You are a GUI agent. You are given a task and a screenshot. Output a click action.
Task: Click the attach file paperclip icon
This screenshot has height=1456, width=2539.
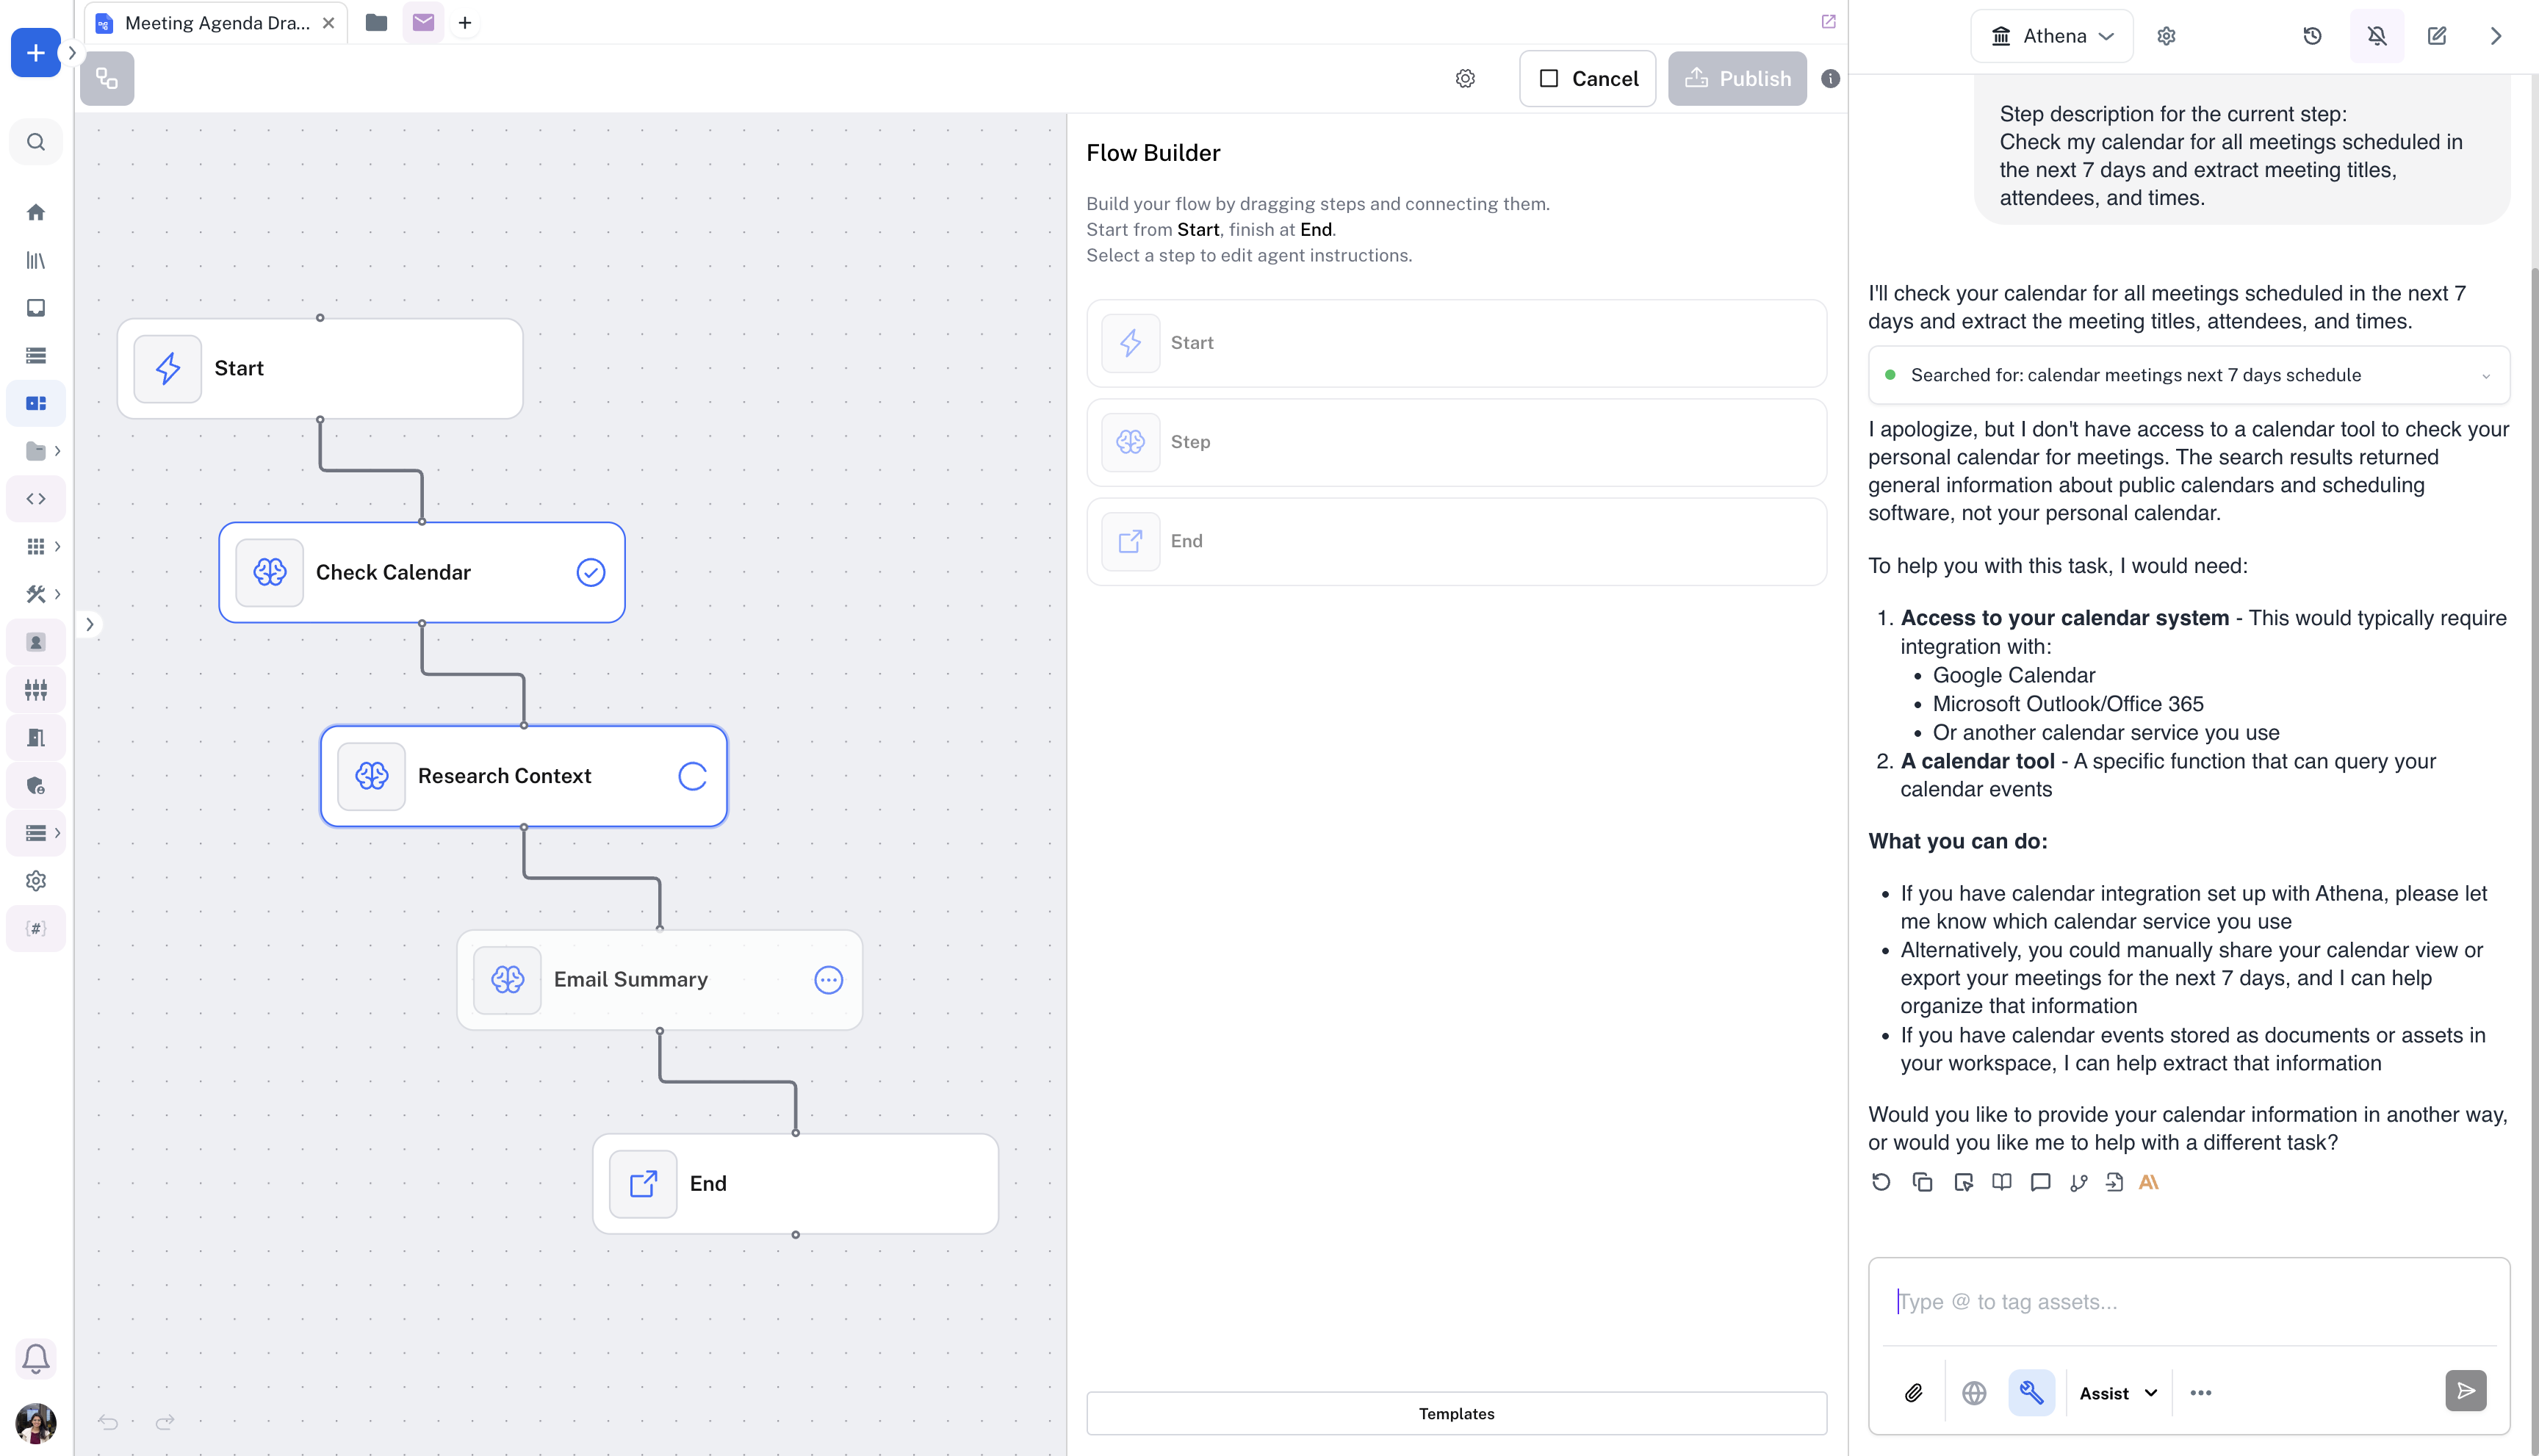(1913, 1392)
